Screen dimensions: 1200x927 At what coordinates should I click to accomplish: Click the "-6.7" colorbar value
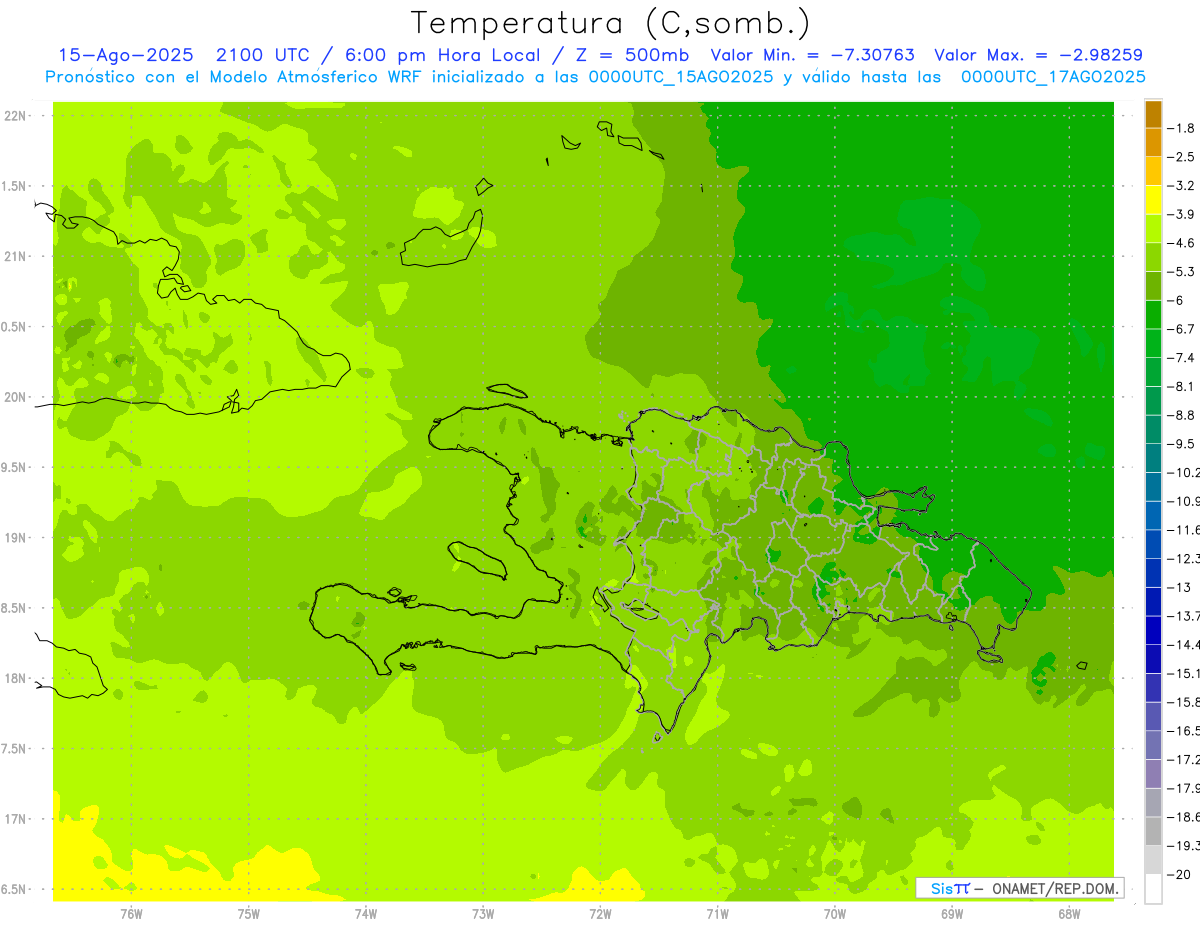[1181, 329]
